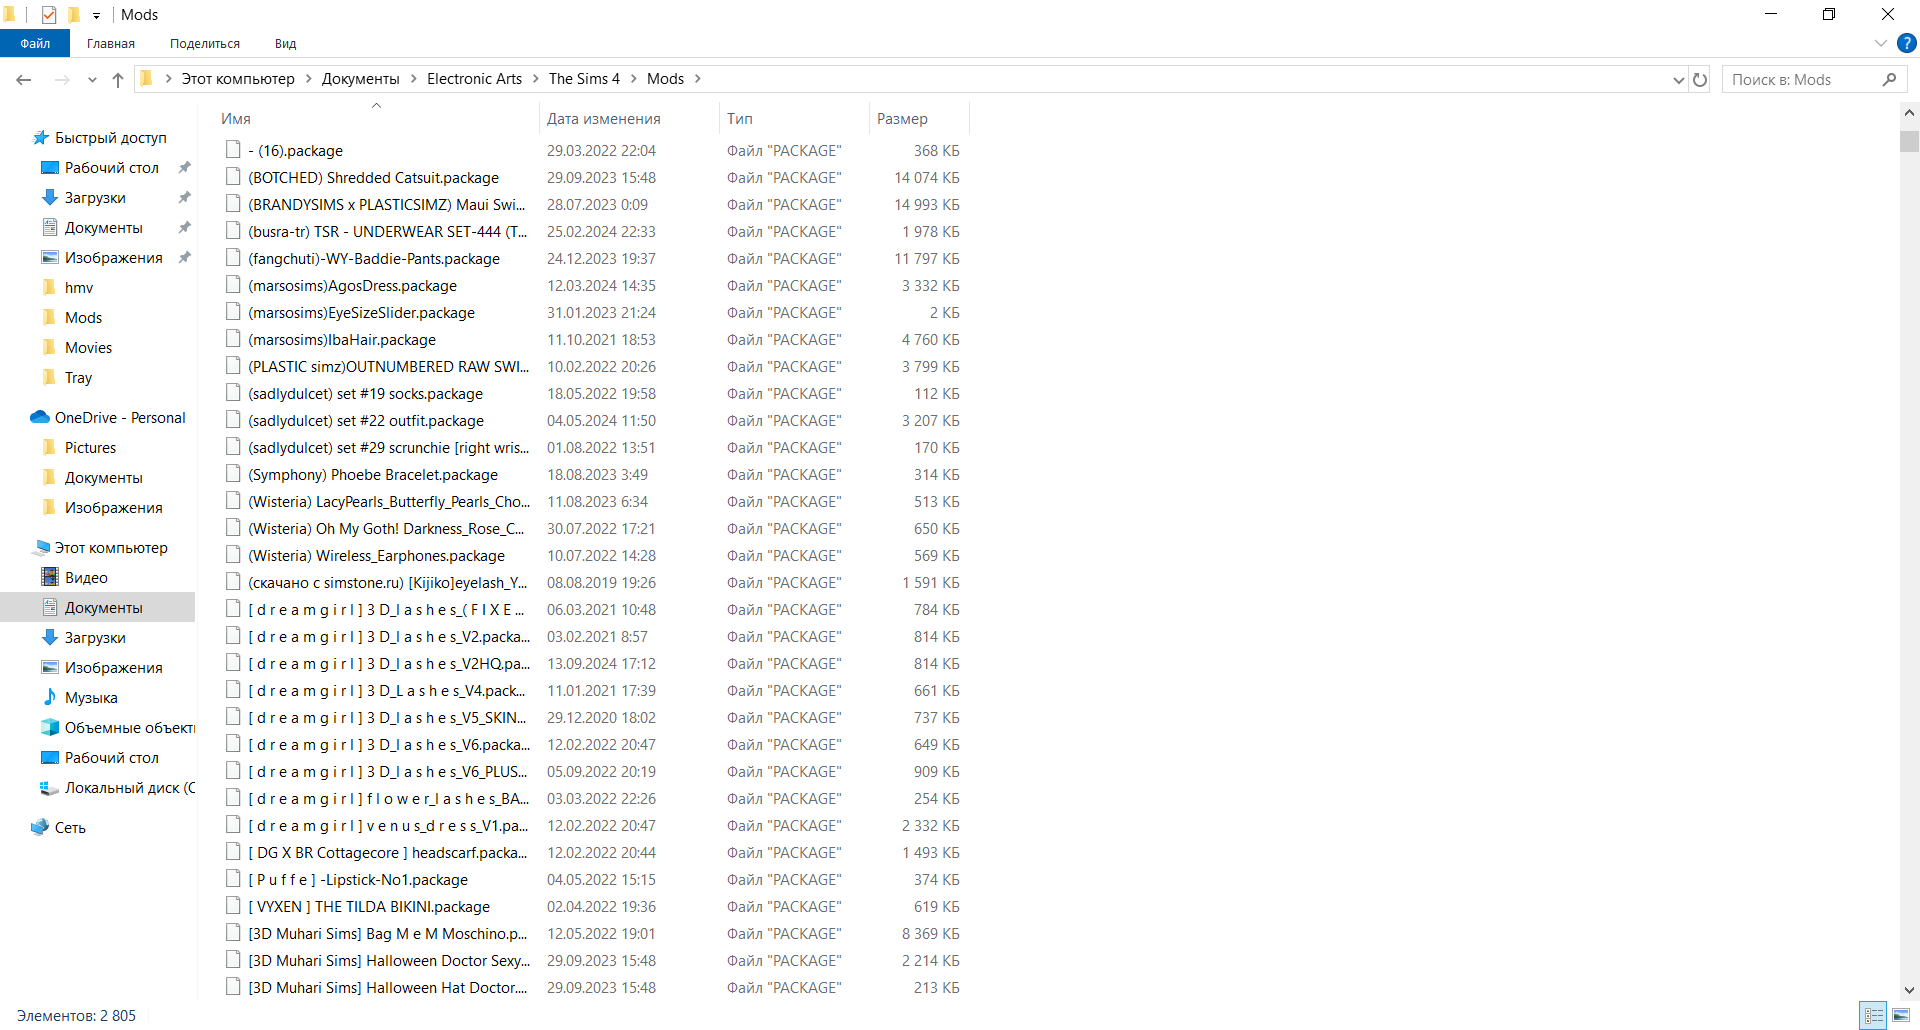
Task: Select (BOTCHED) Shredded Catsuit.package
Action: coord(373,177)
